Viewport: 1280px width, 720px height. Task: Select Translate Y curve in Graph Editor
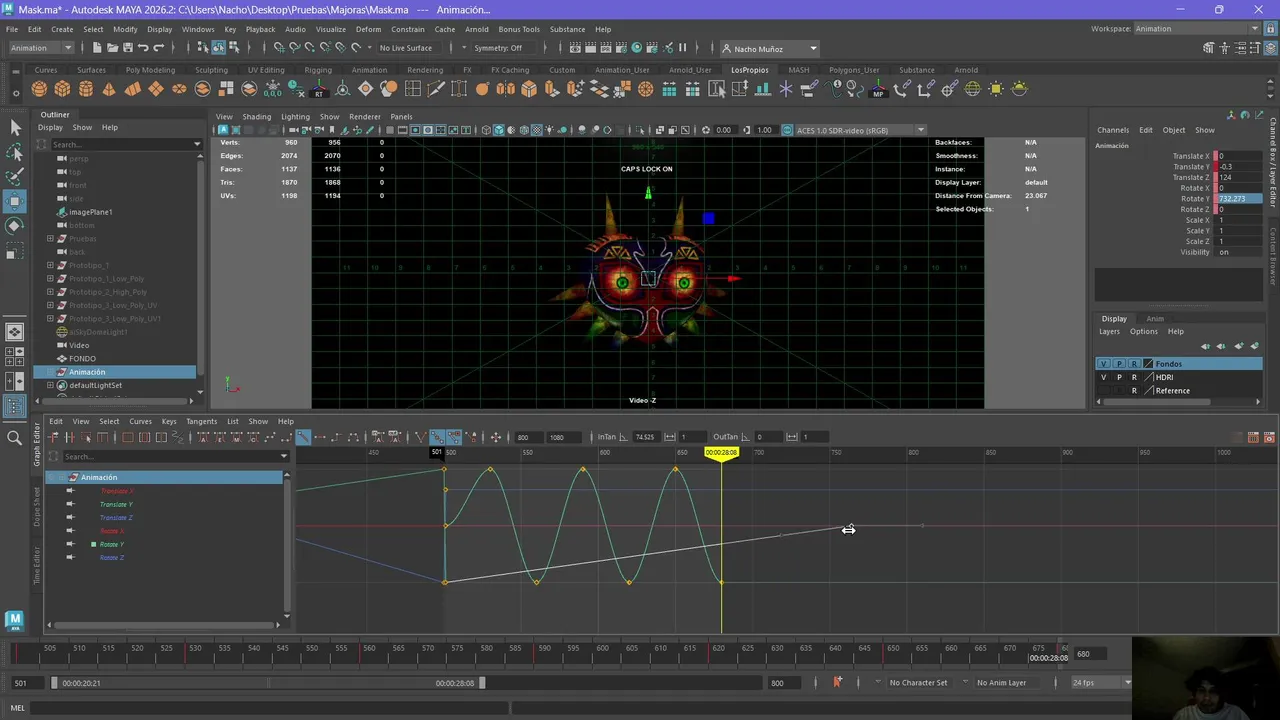point(116,504)
